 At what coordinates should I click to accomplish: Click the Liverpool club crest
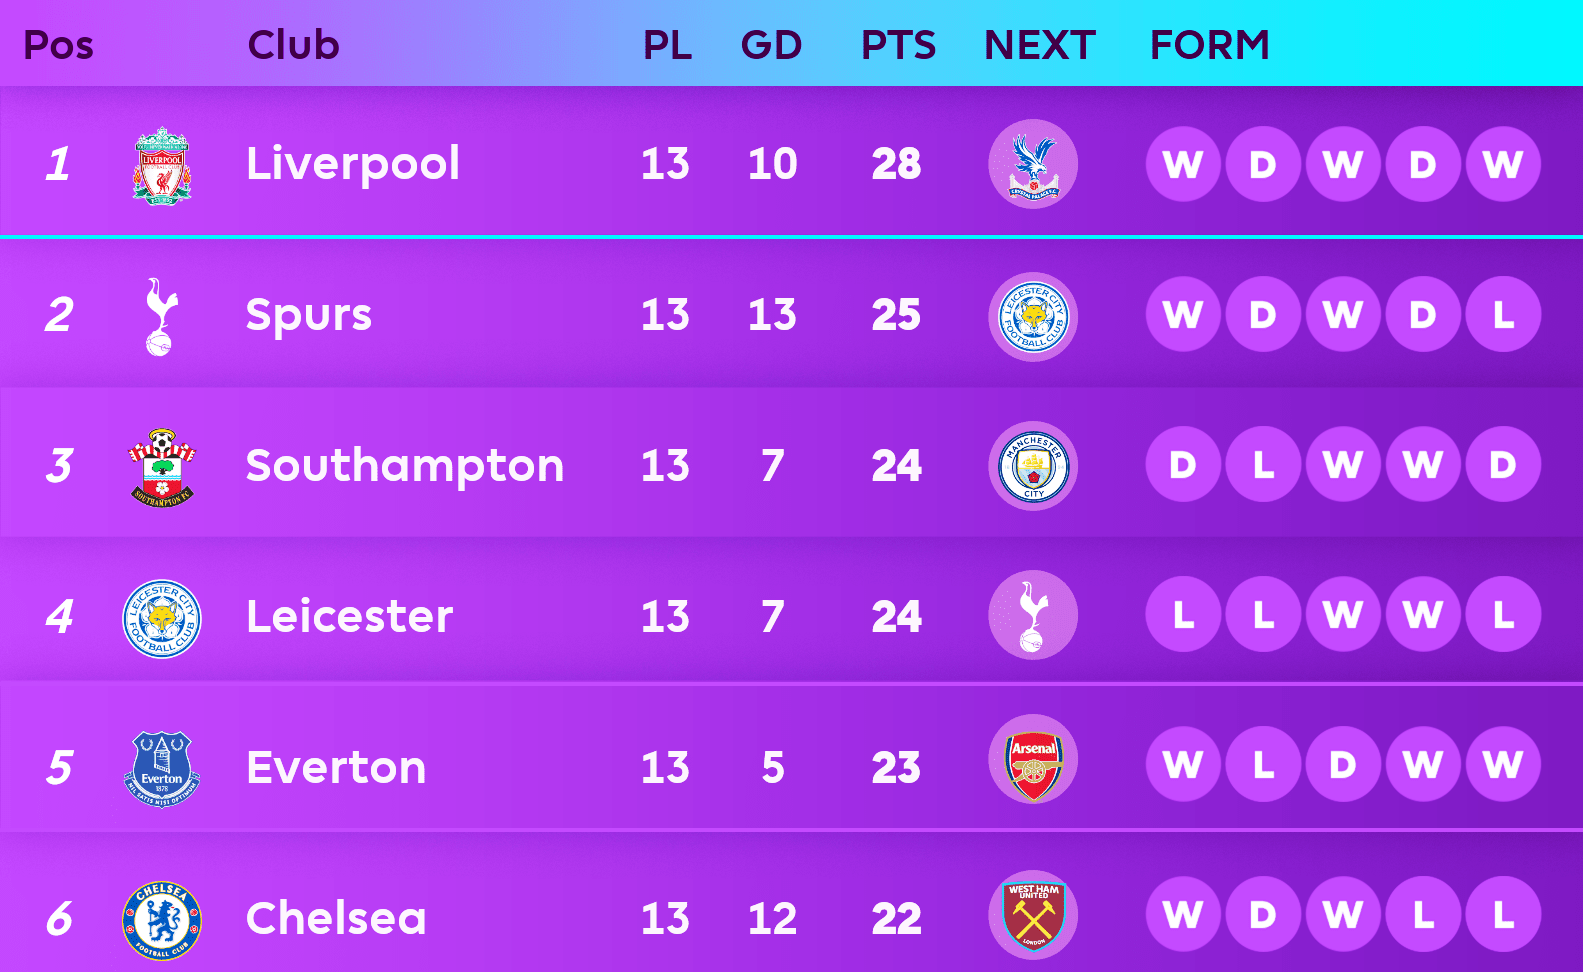162,166
